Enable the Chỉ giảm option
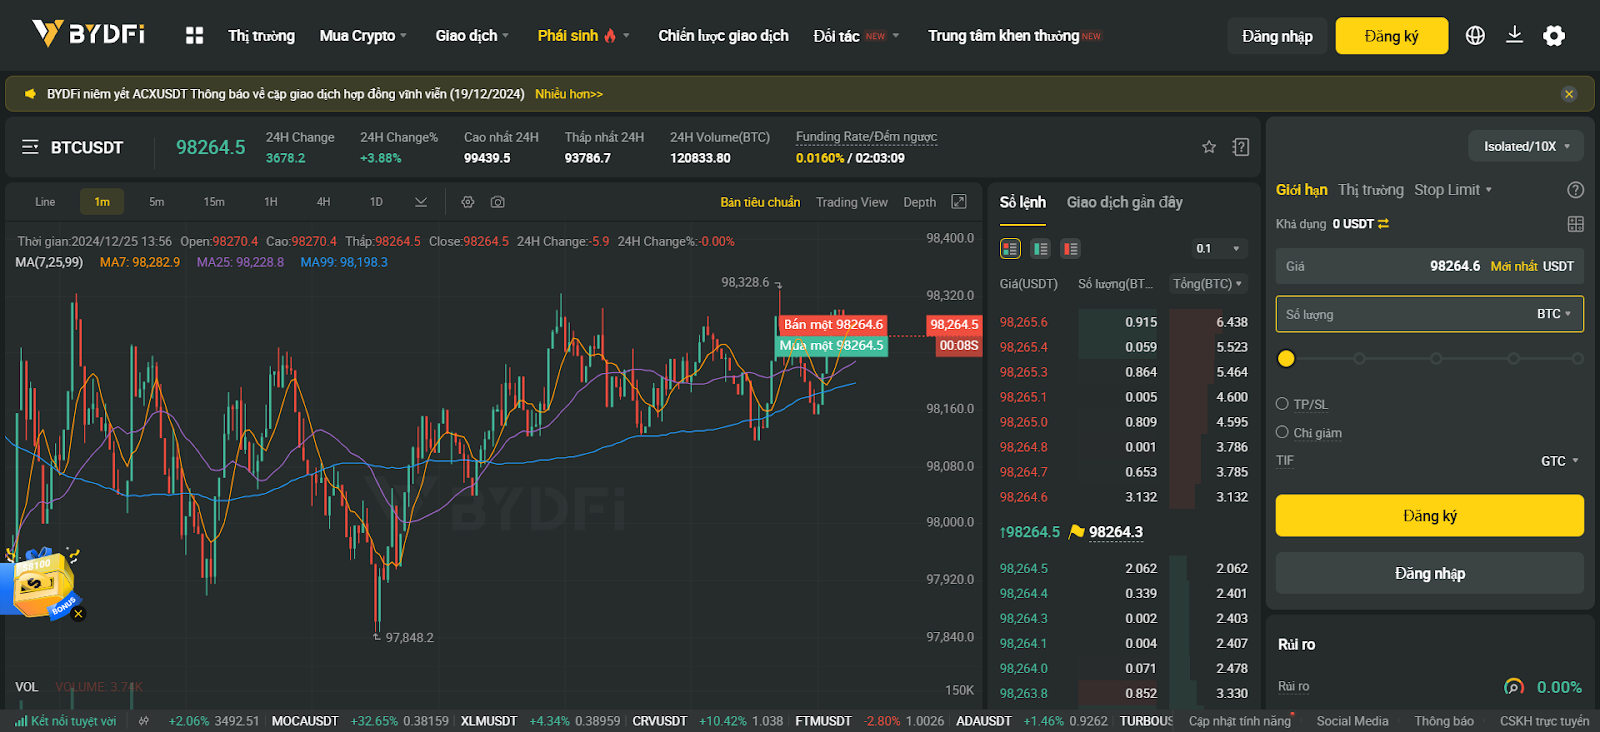 (x=1282, y=433)
